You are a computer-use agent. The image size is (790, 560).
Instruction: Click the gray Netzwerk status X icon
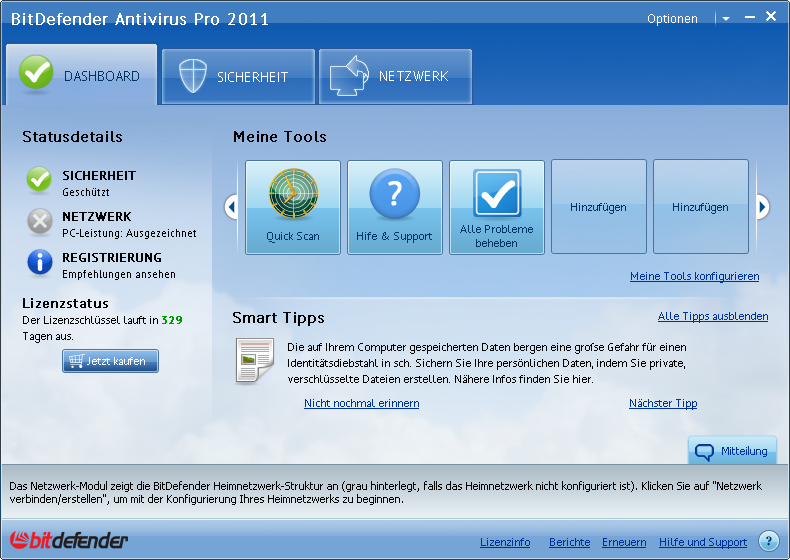[x=40, y=221]
